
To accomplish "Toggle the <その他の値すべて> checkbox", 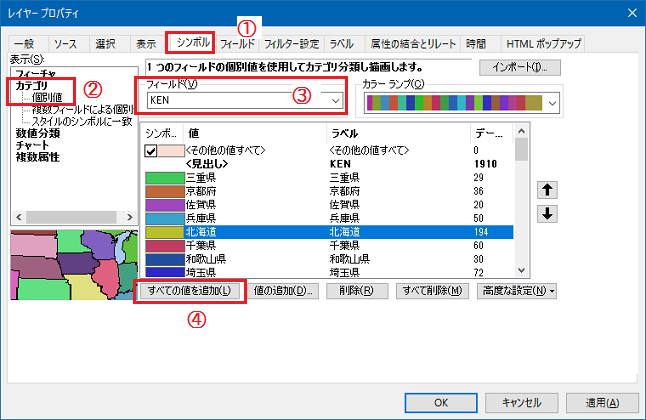I will point(151,151).
